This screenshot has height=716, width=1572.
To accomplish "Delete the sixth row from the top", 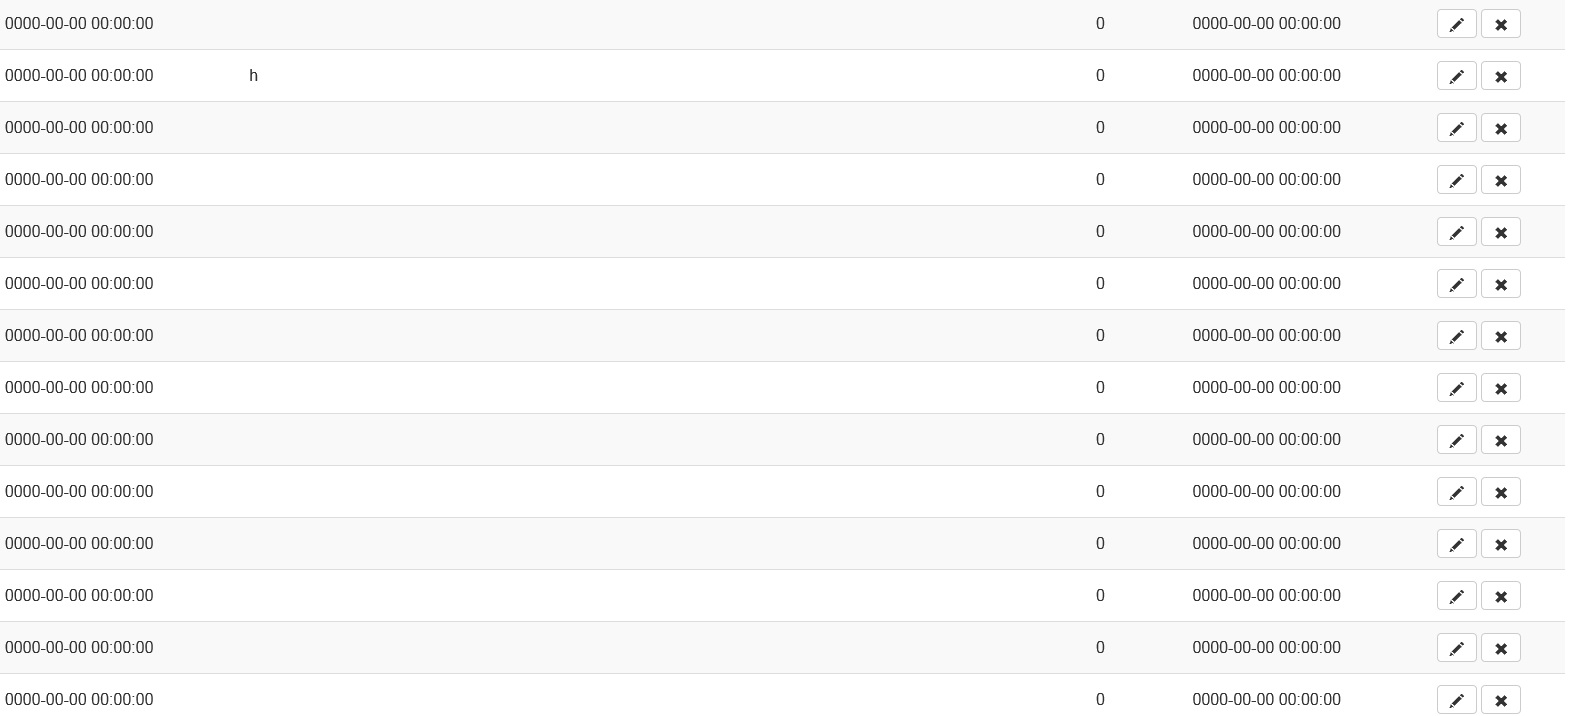I will pyautogui.click(x=1500, y=284).
